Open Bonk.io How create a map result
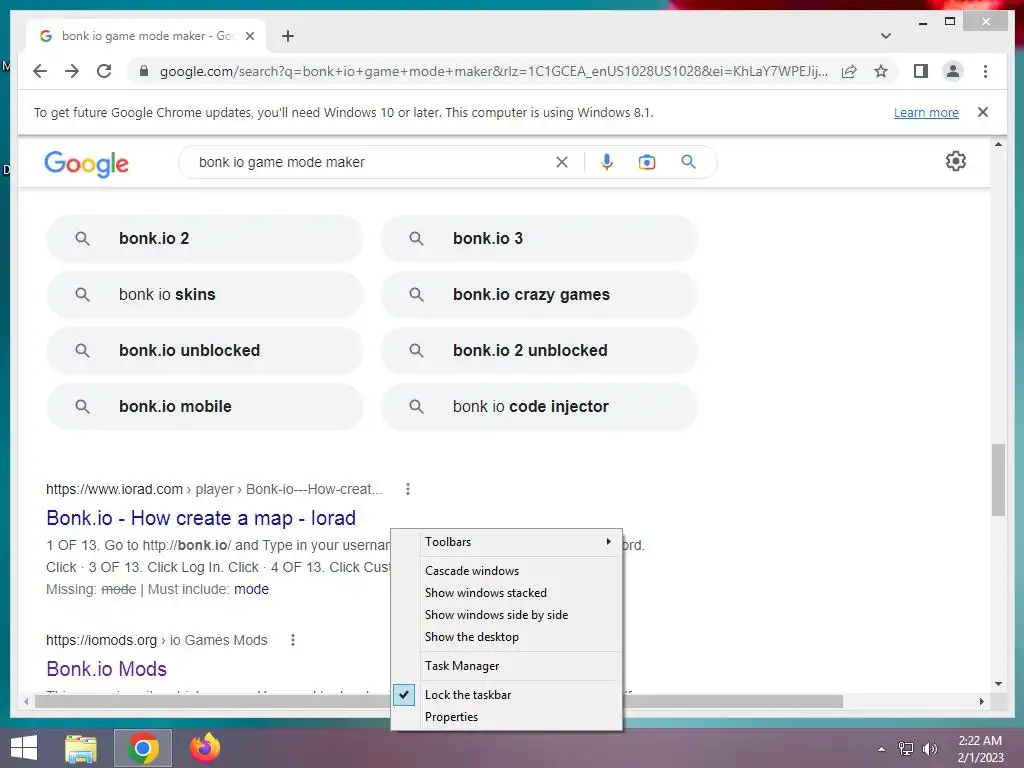 [201, 518]
